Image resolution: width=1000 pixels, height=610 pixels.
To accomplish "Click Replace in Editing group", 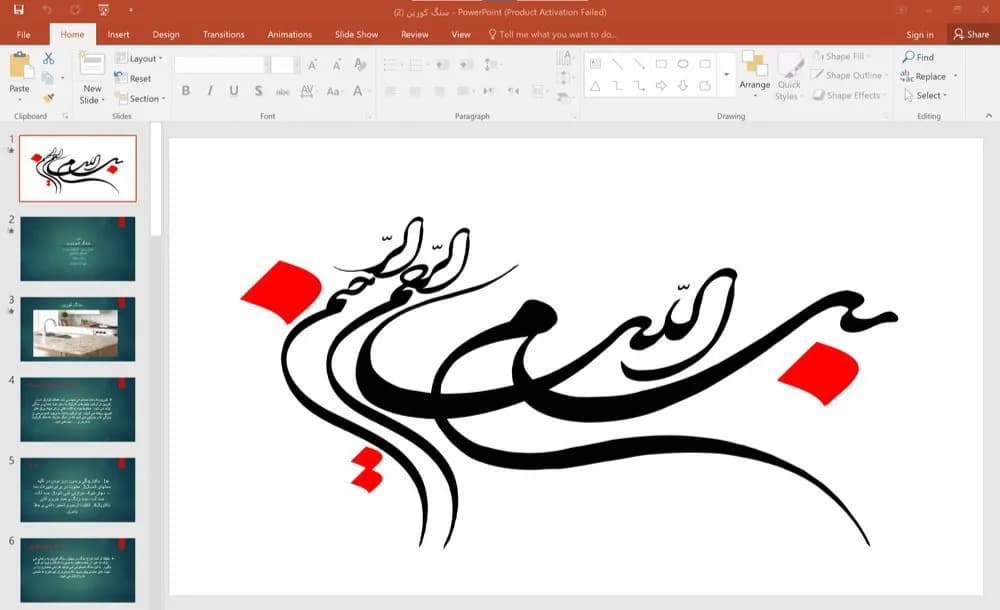I will [x=924, y=77].
